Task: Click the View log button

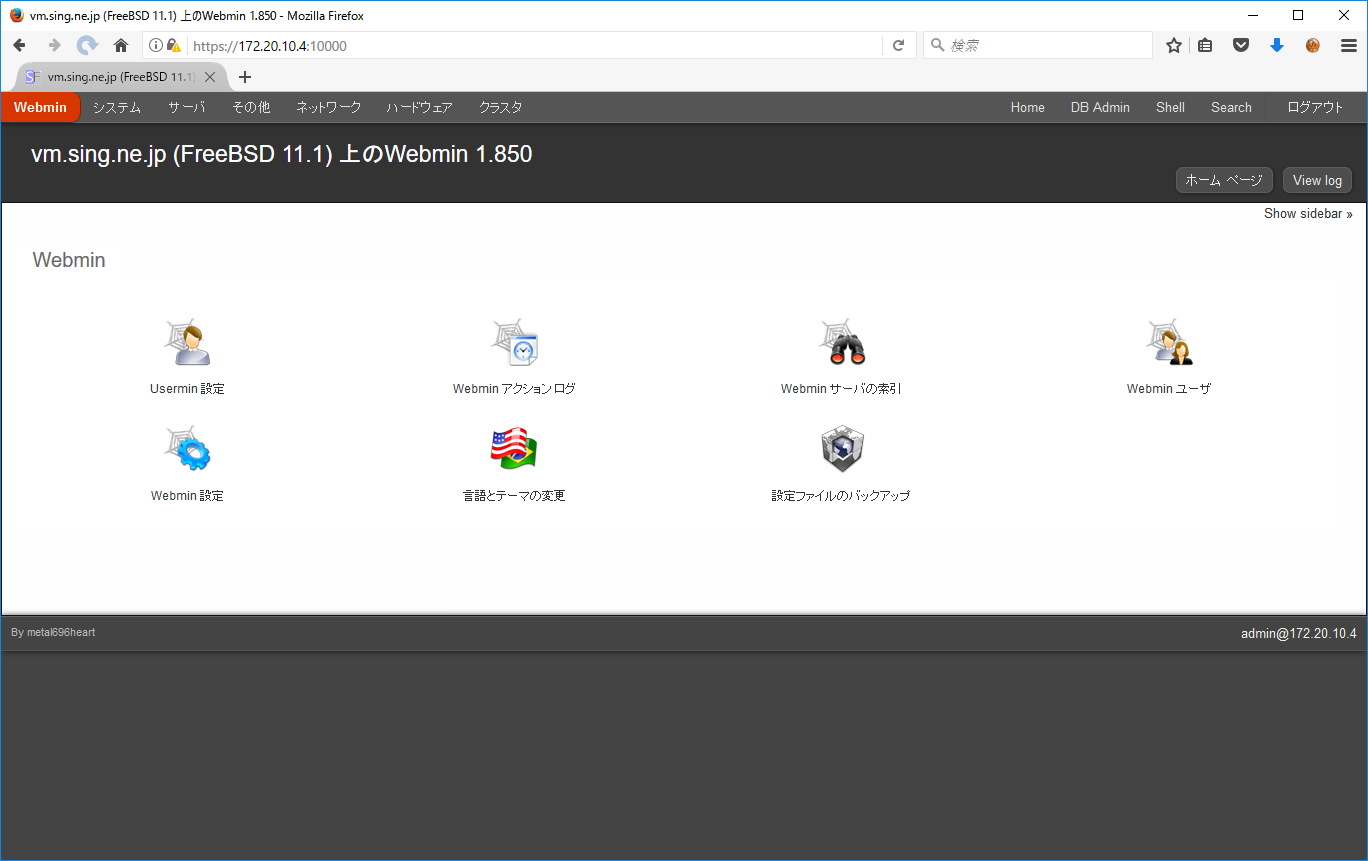Action: tap(1317, 180)
